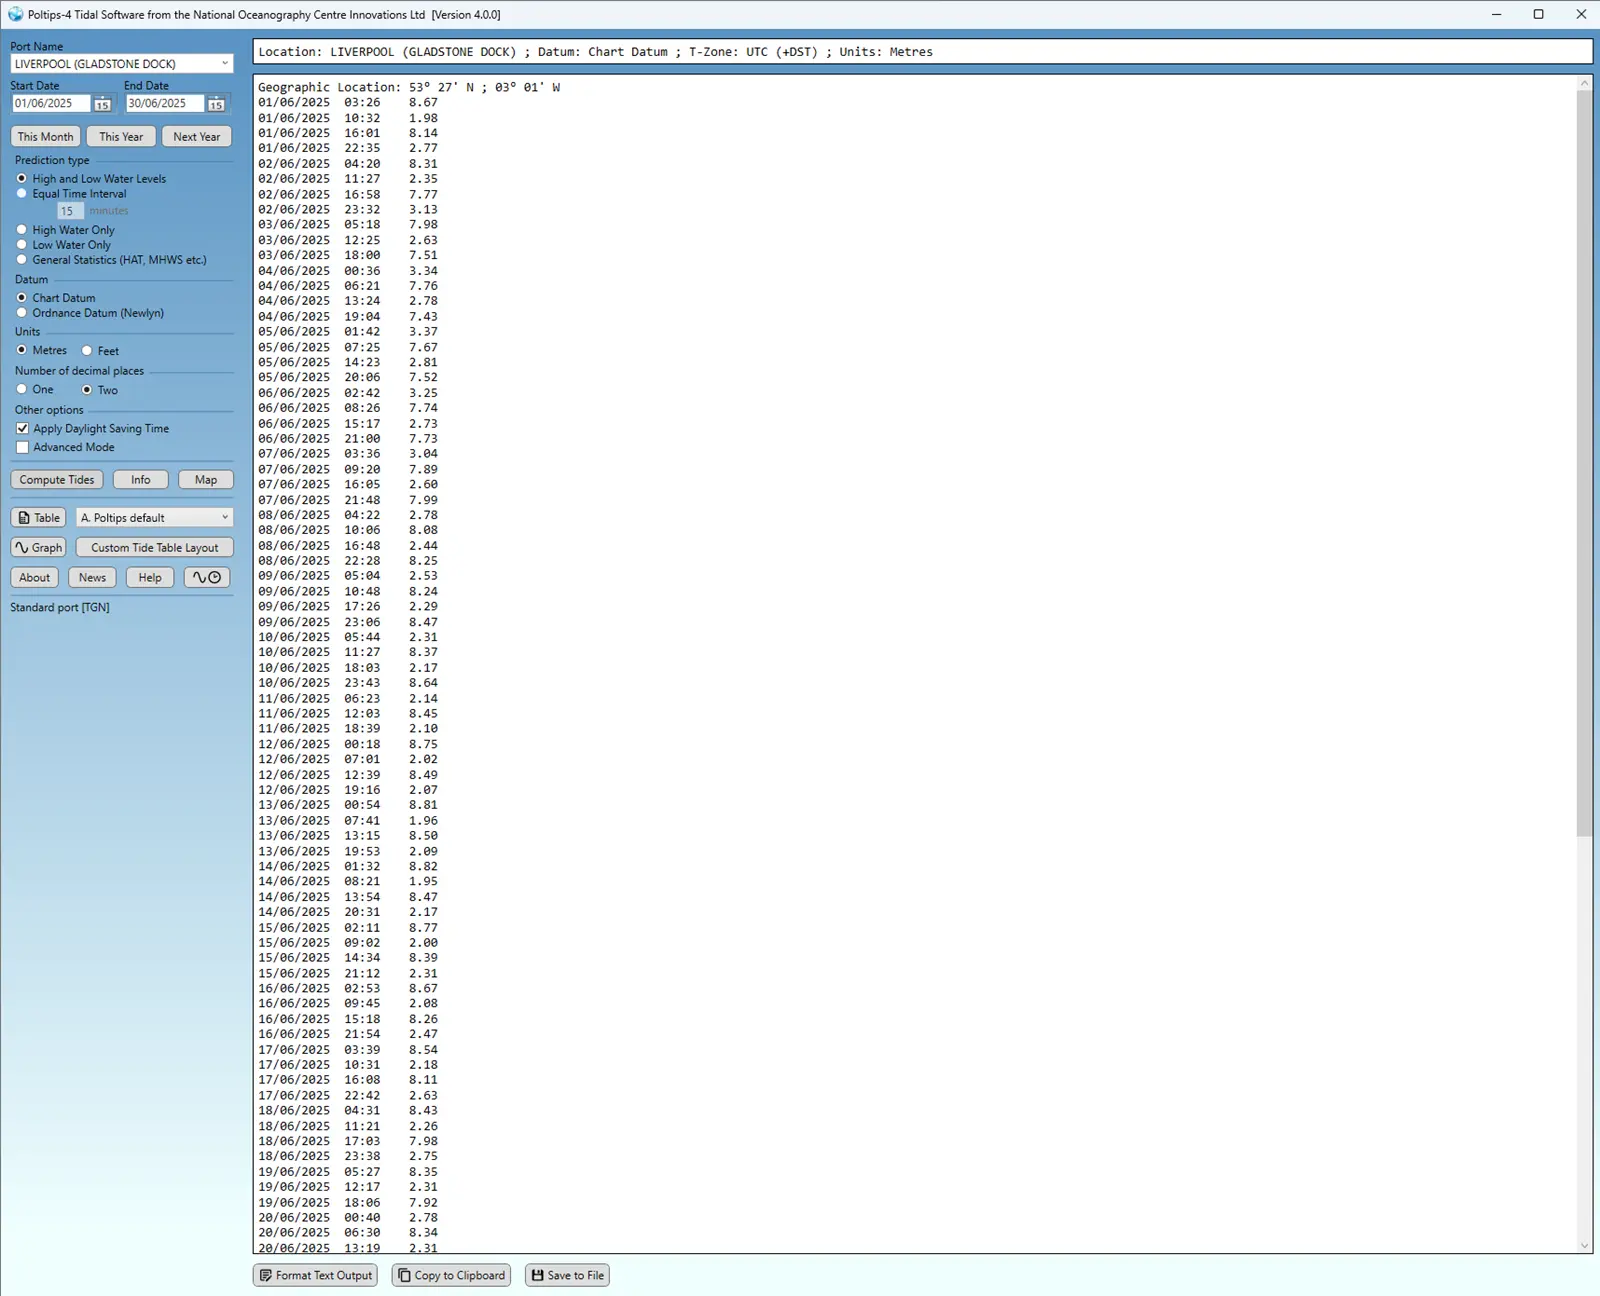Image resolution: width=1600 pixels, height=1296 pixels.
Task: Click the Table button with the document icon
Action: [39, 518]
